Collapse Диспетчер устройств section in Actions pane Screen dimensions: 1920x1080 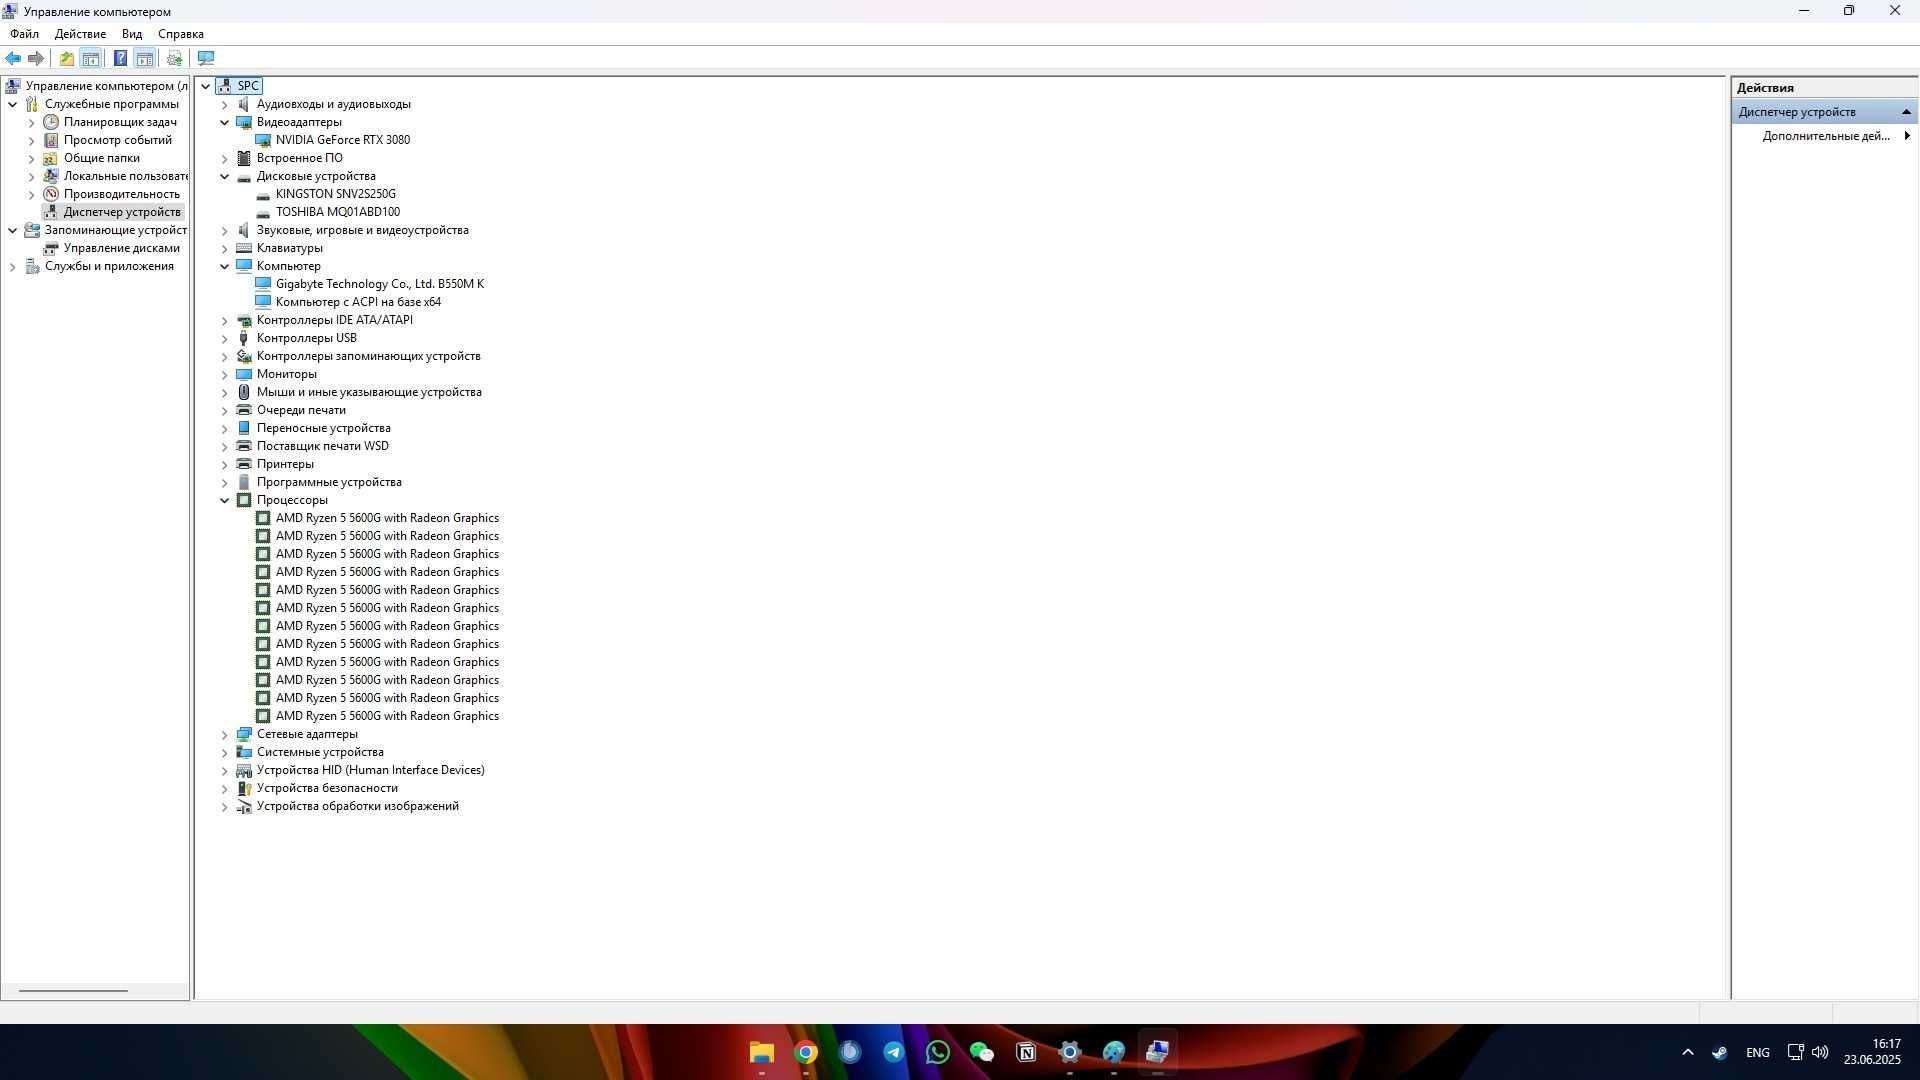coord(1906,112)
